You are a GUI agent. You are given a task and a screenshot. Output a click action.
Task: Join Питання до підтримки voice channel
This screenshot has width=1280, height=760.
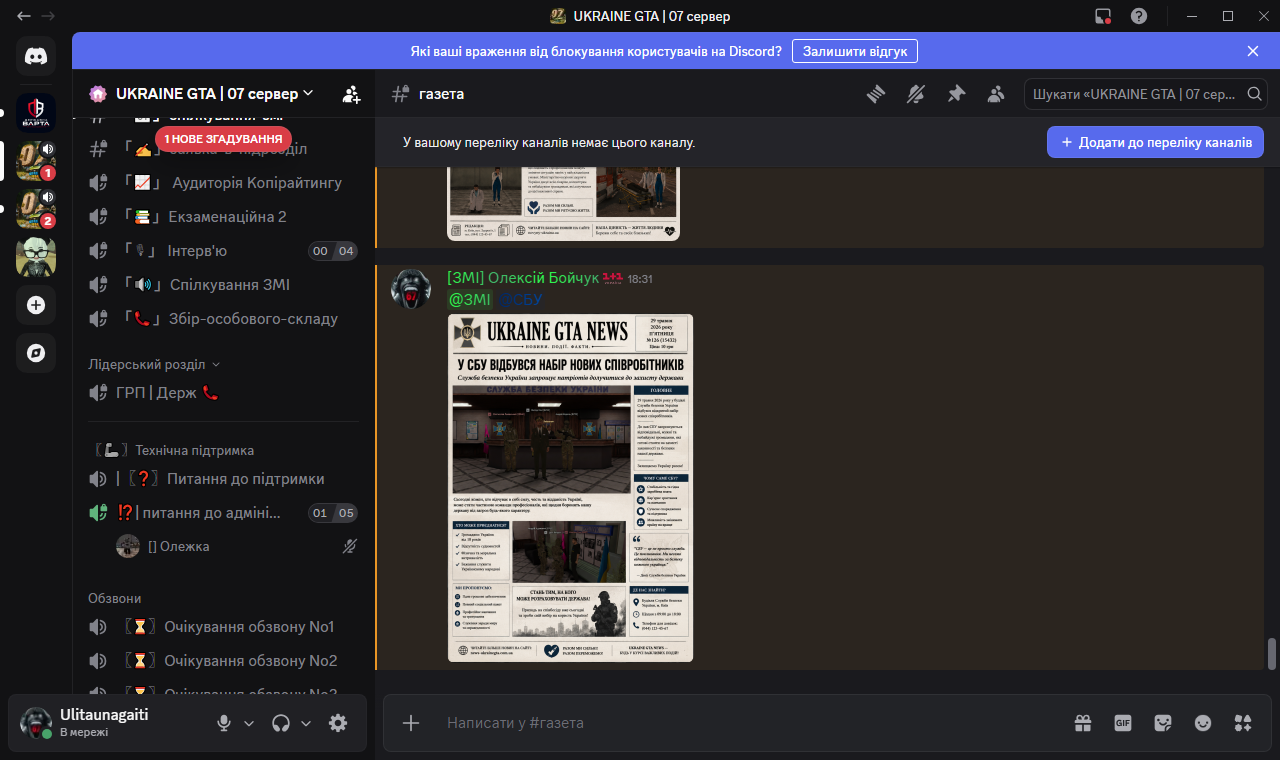[x=222, y=478]
